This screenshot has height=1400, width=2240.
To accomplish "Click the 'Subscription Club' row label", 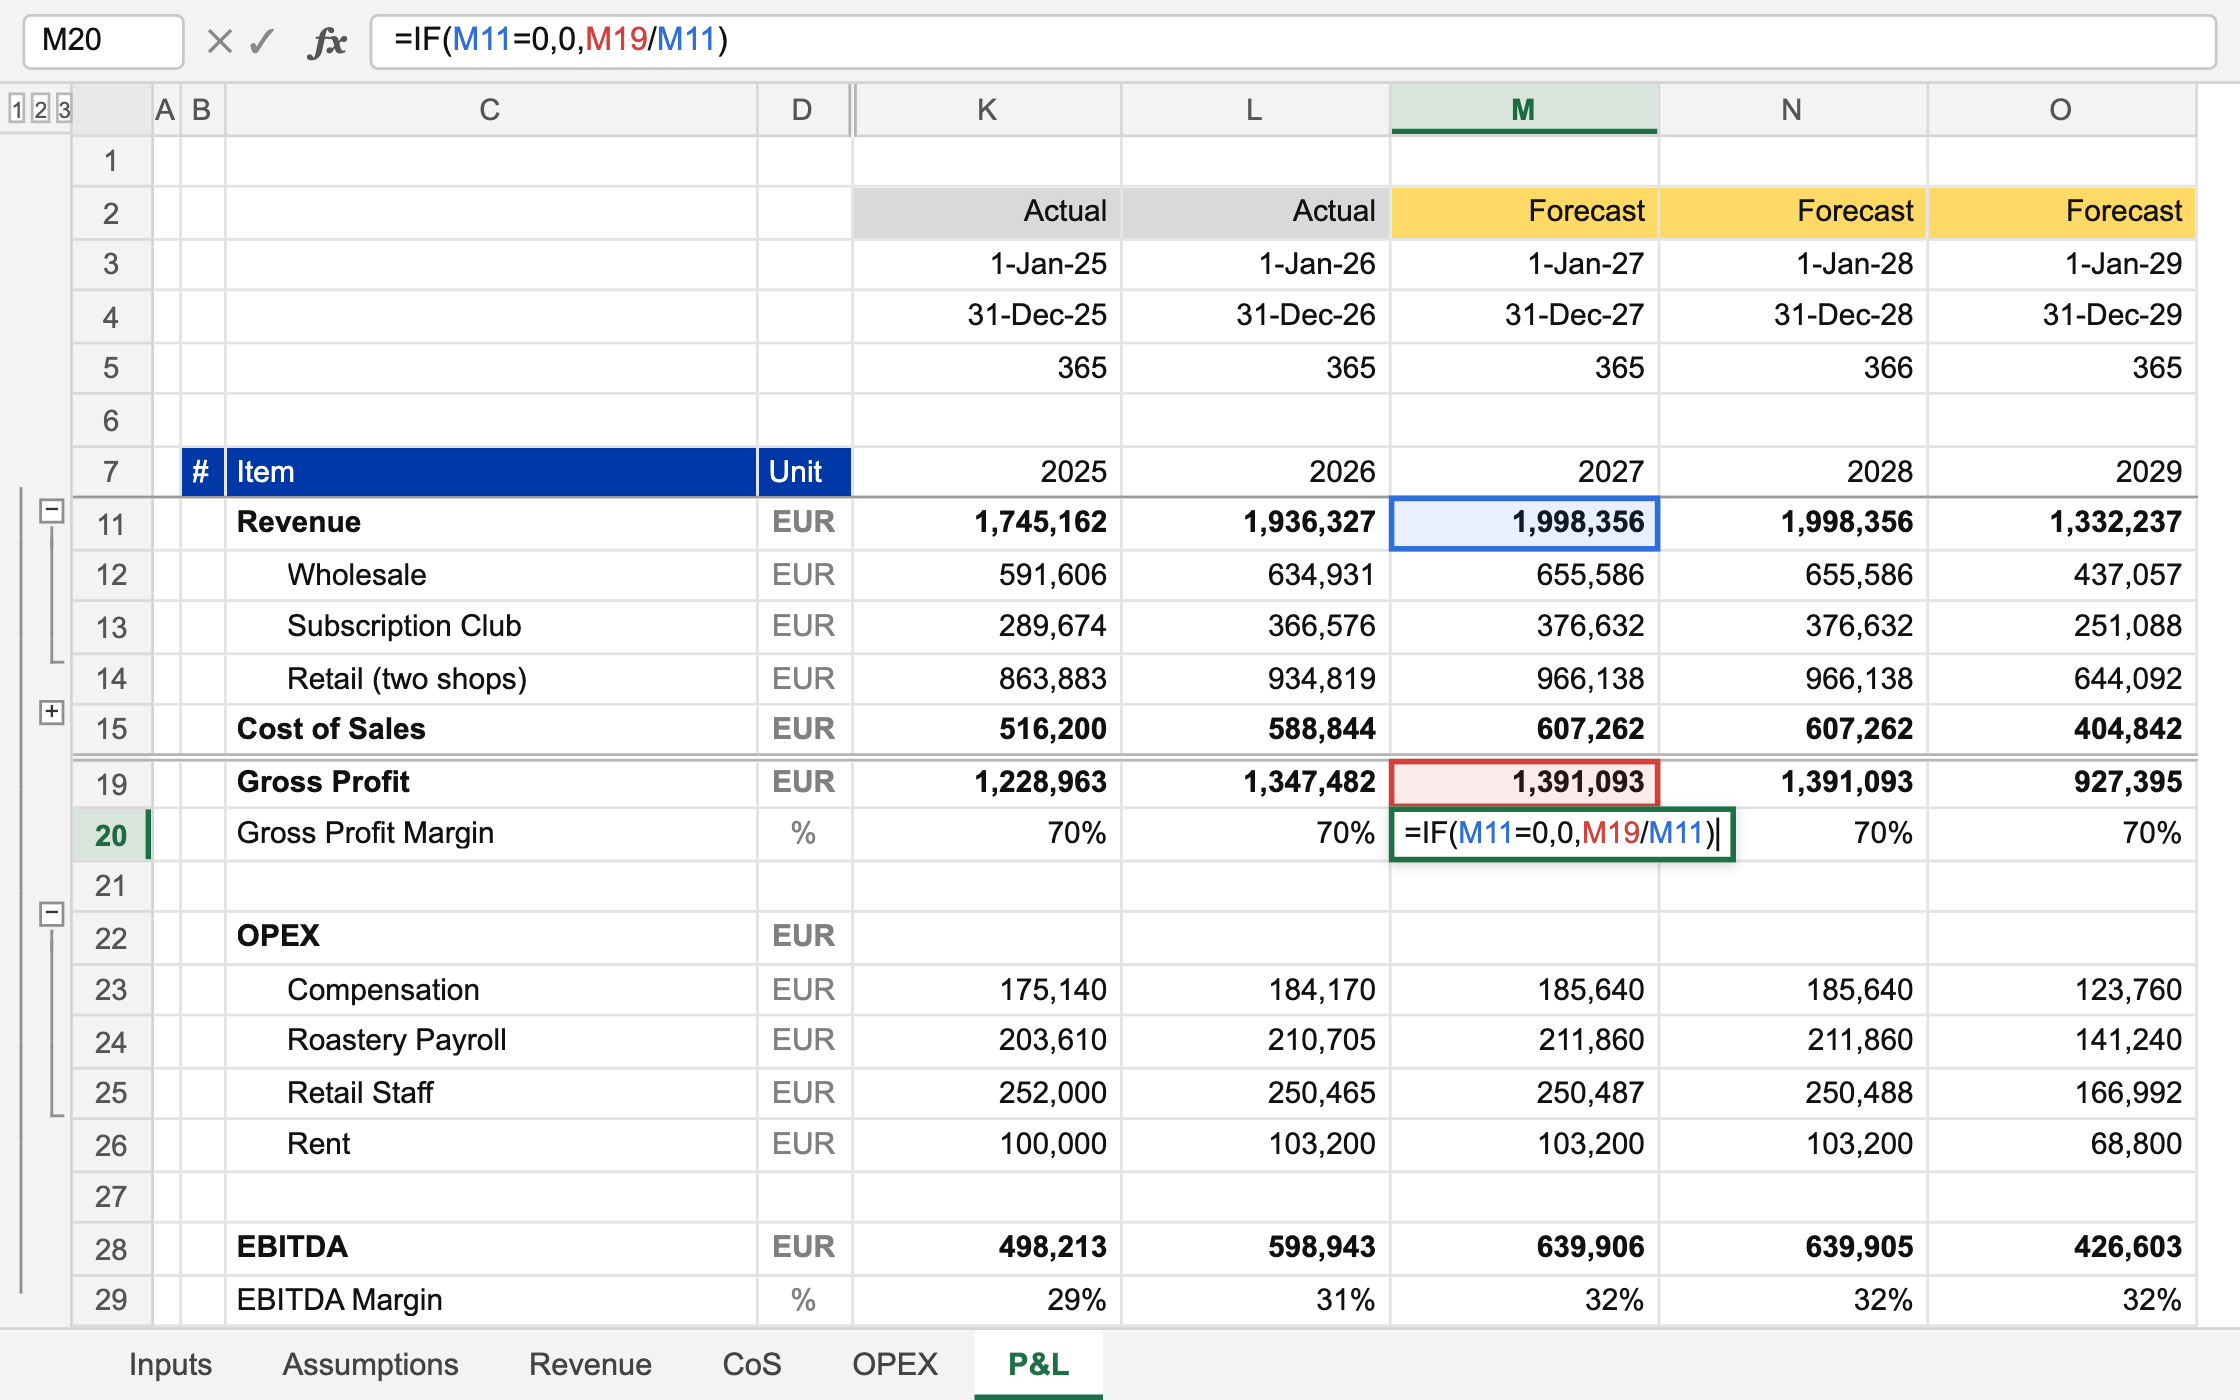I will click(x=404, y=626).
